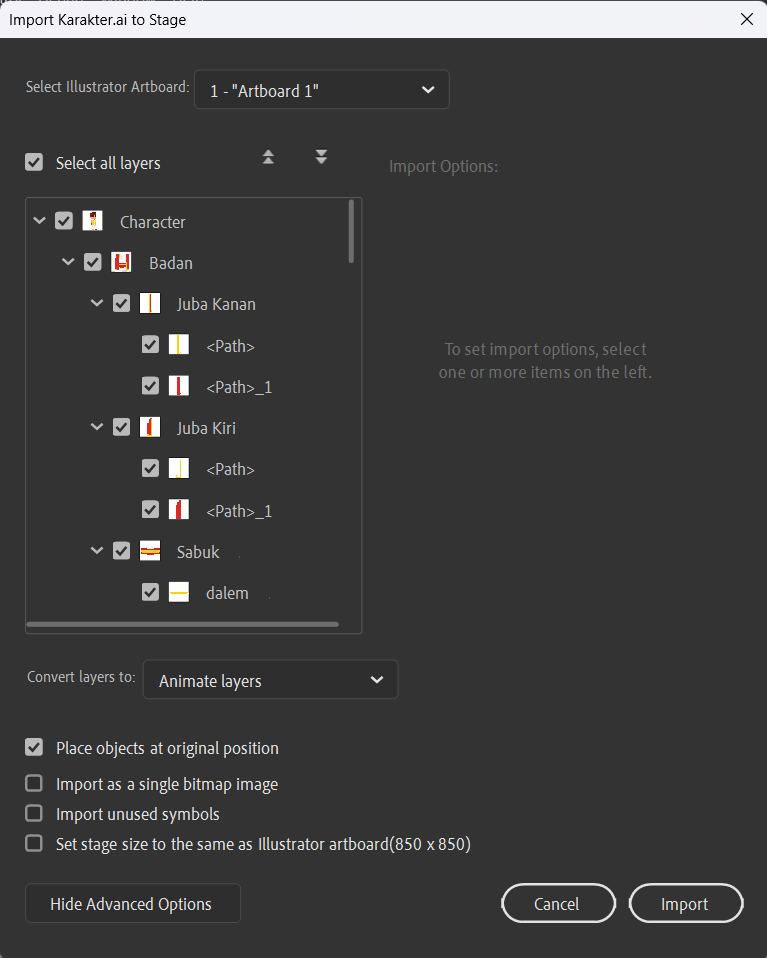Screen dimensions: 767x958
Task: Collapse the Badan layer group
Action: click(x=68, y=262)
